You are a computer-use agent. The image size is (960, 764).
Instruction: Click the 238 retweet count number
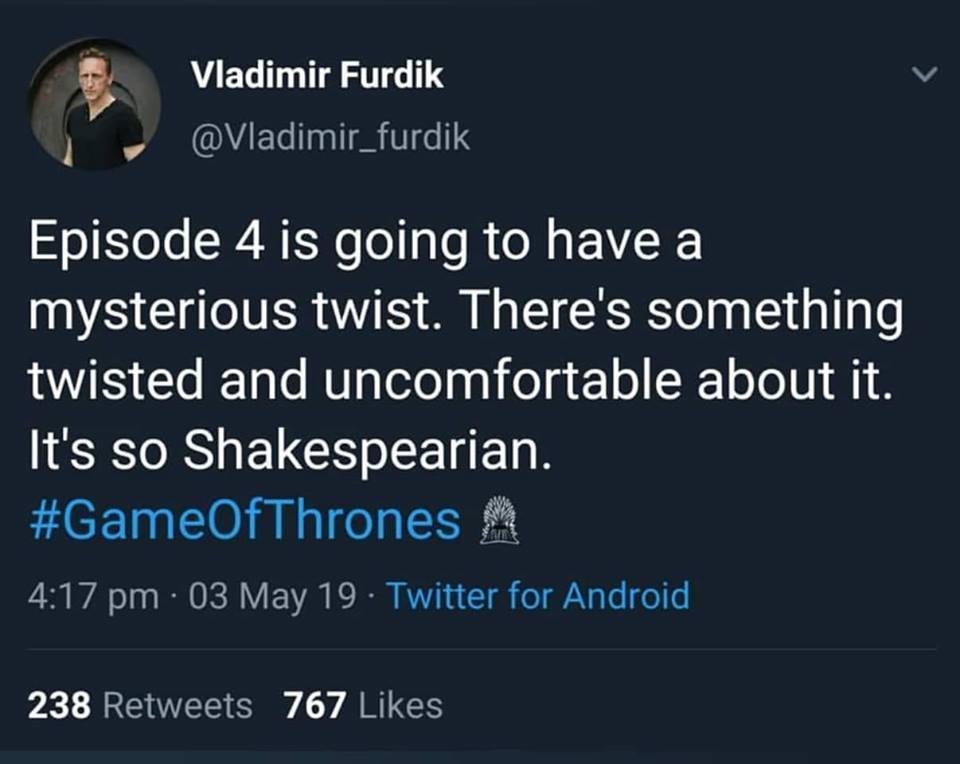pyautogui.click(x=60, y=705)
